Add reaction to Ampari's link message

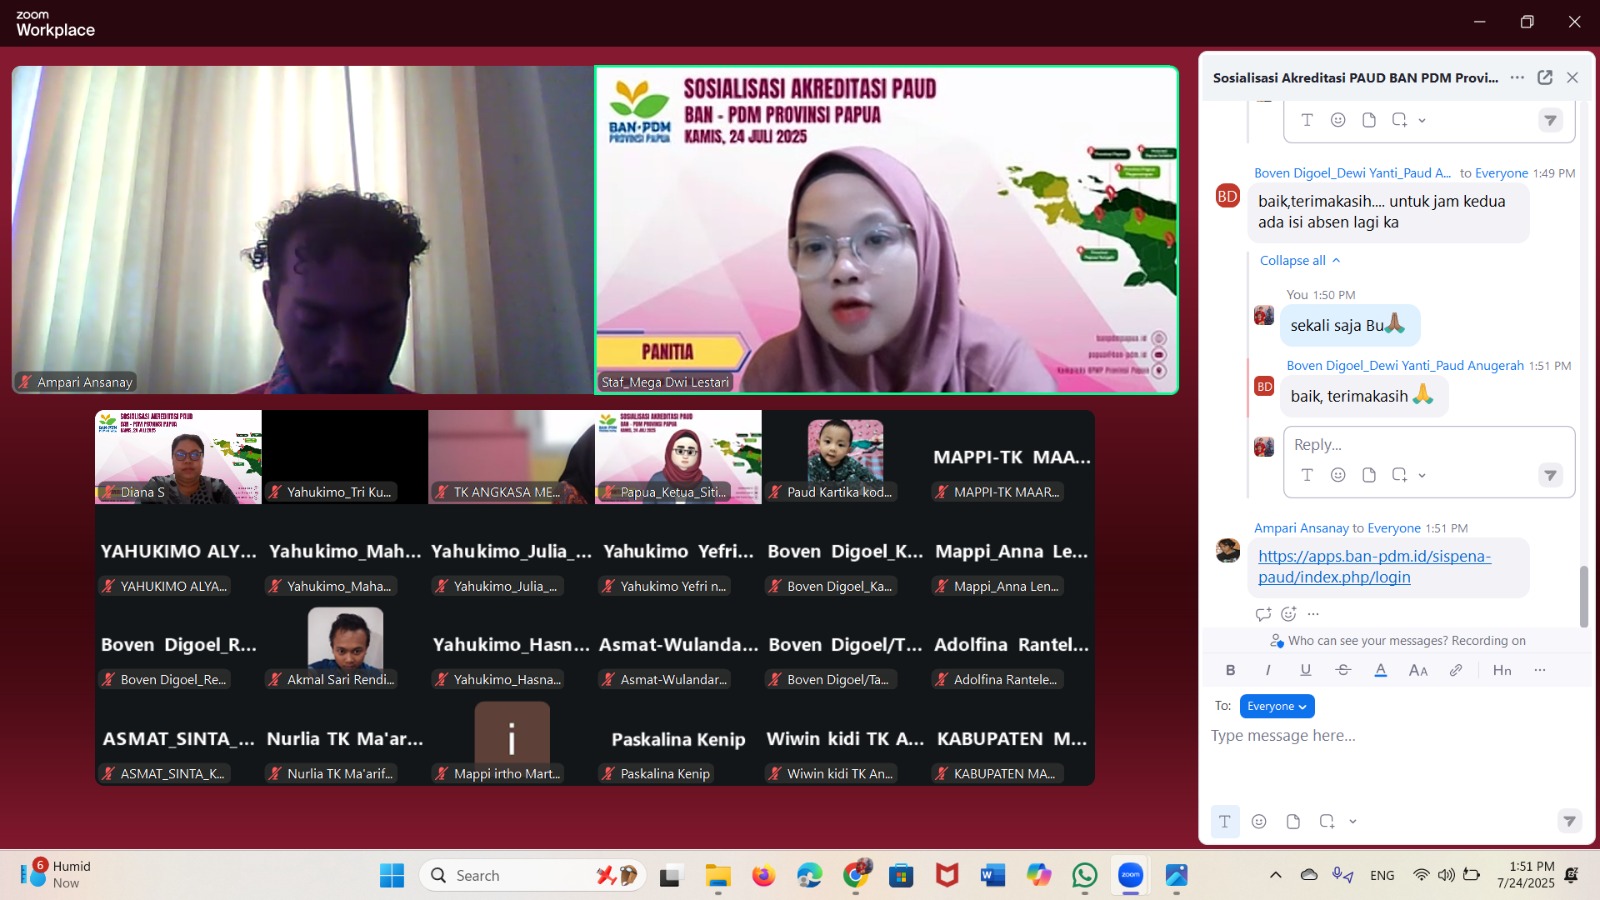(1289, 614)
